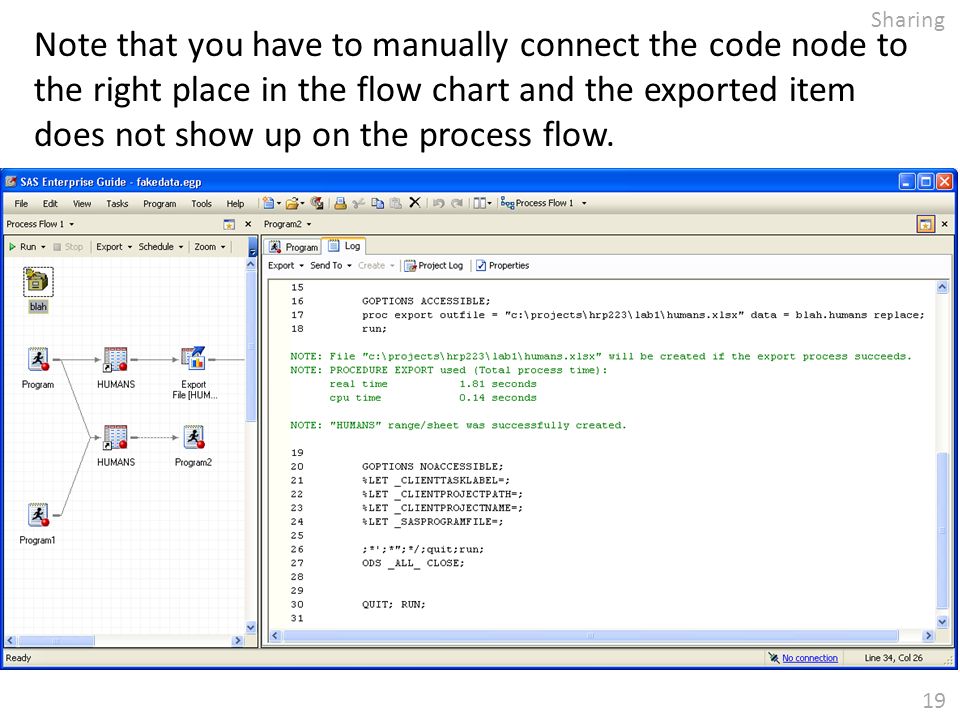Click the Copy toolbar icon

pos(378,203)
